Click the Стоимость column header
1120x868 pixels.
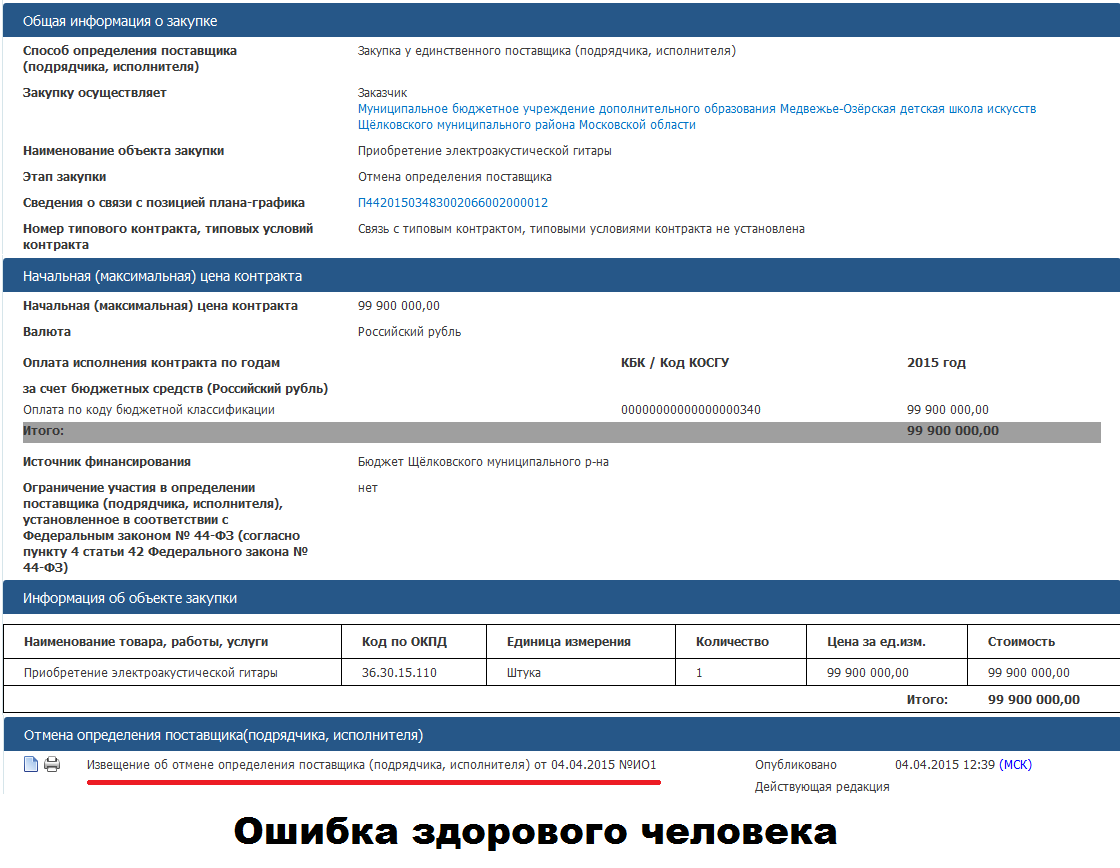coord(1044,642)
